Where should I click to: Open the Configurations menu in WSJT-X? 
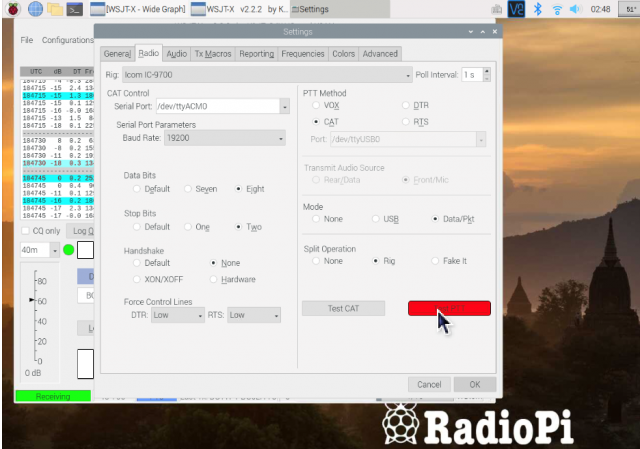(x=67, y=40)
